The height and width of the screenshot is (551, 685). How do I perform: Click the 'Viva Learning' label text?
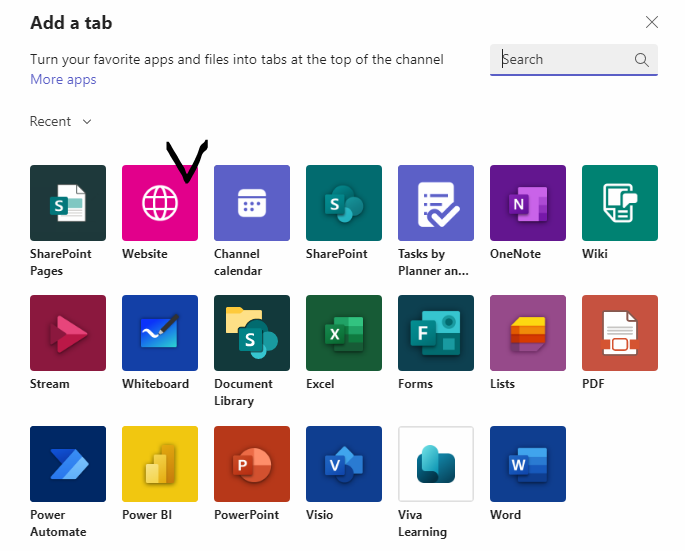tap(422, 523)
